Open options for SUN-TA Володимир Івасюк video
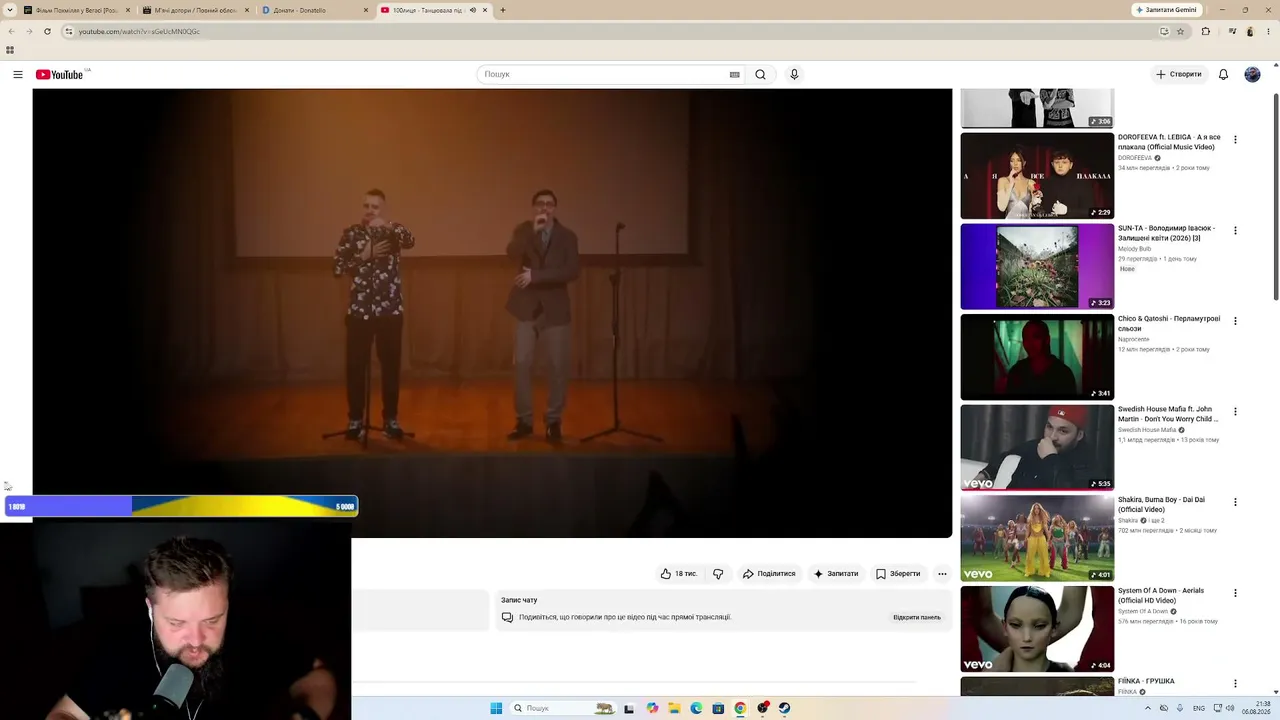 point(1235,230)
